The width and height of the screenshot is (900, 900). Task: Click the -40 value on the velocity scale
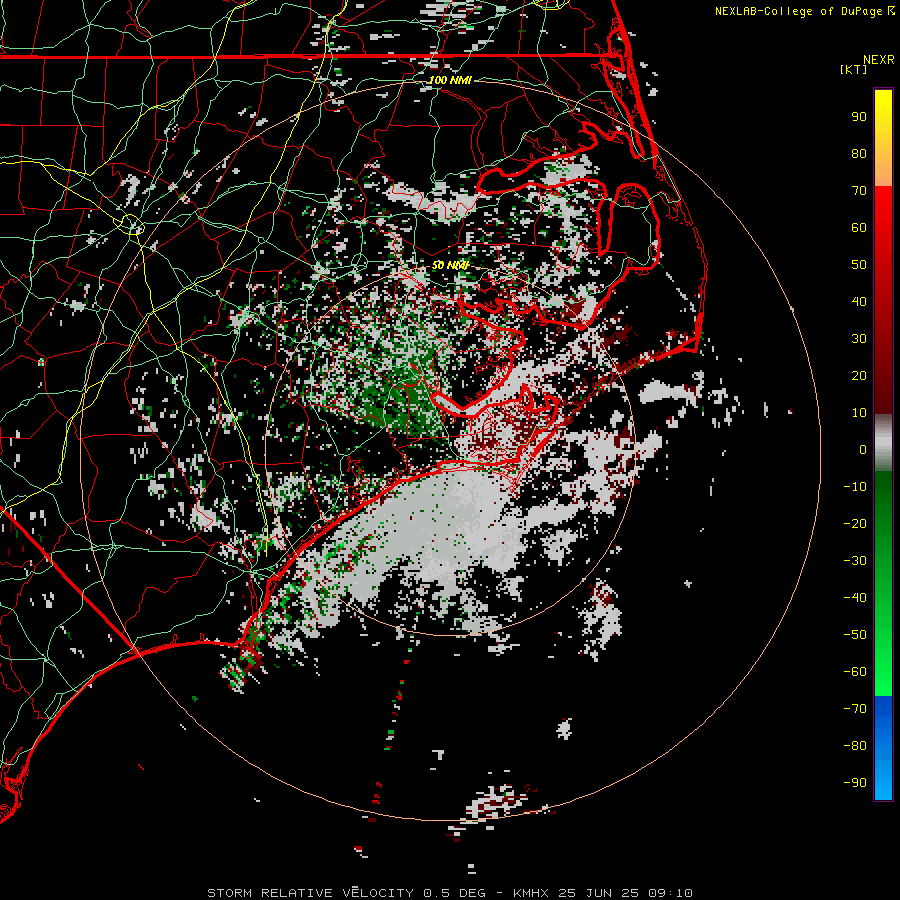pyautogui.click(x=855, y=598)
